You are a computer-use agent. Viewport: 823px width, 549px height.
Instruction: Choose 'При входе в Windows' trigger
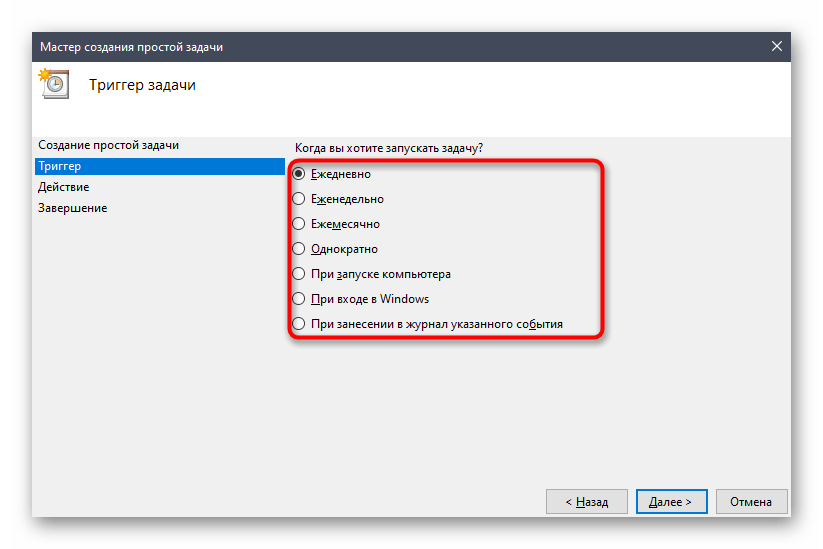[299, 299]
